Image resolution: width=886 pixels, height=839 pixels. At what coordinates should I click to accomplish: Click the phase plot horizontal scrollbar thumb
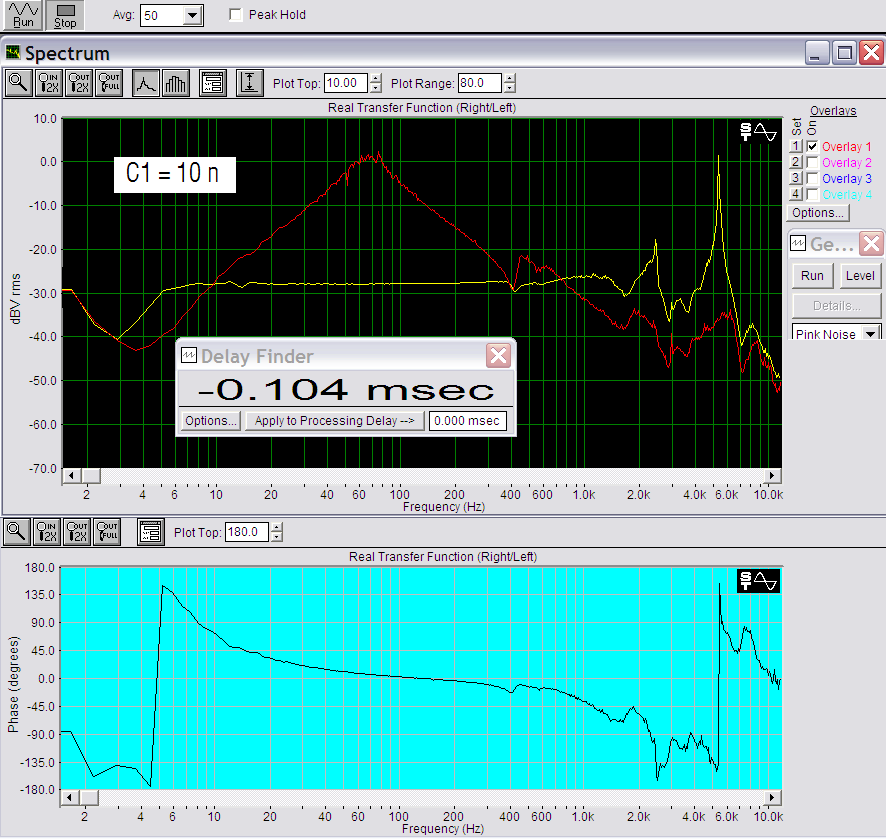[x=89, y=798]
